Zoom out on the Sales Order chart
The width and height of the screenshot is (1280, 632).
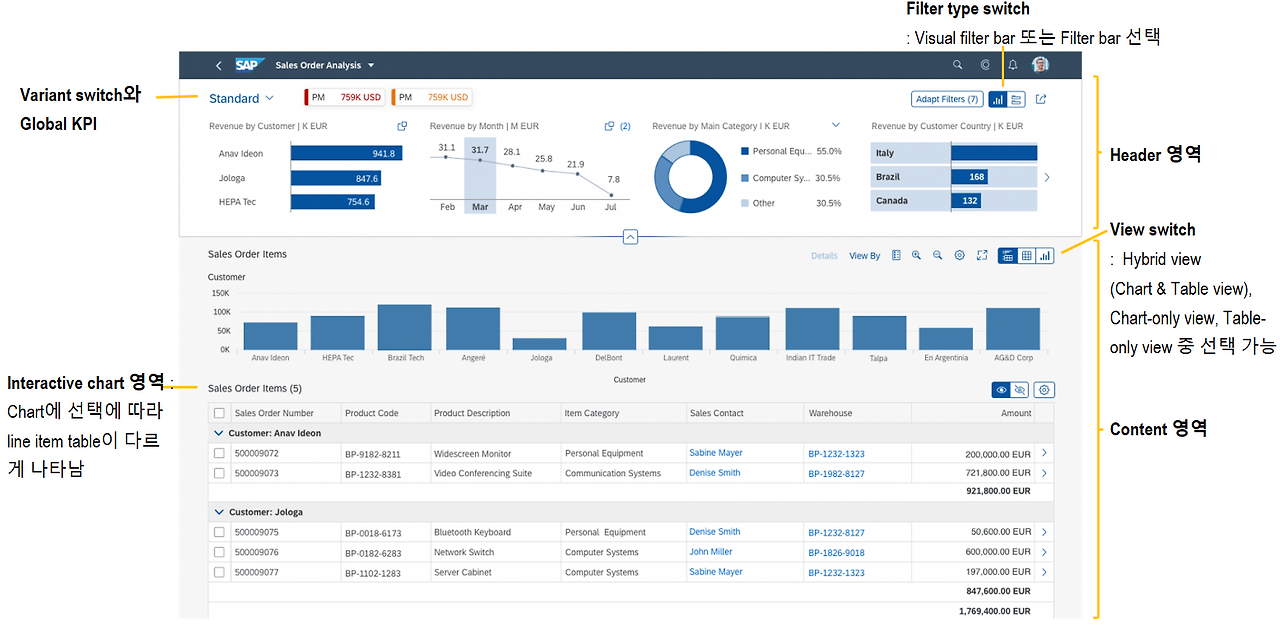click(x=937, y=256)
